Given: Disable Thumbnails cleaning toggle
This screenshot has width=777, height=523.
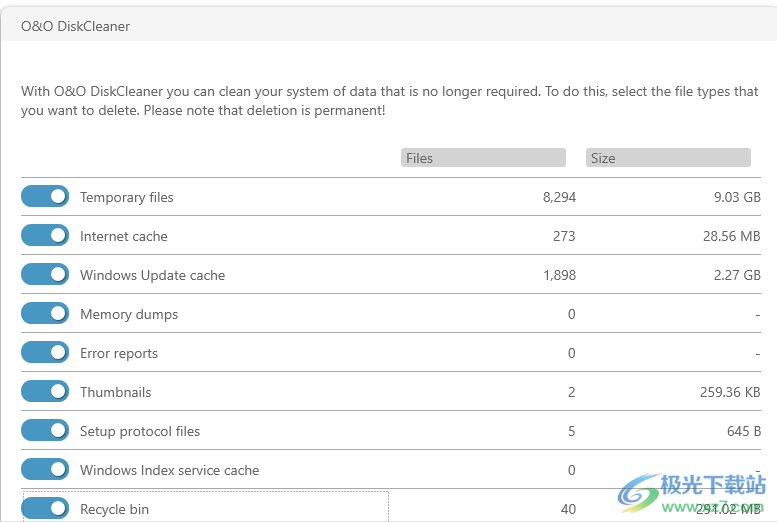Looking at the screenshot, I should tap(45, 391).
